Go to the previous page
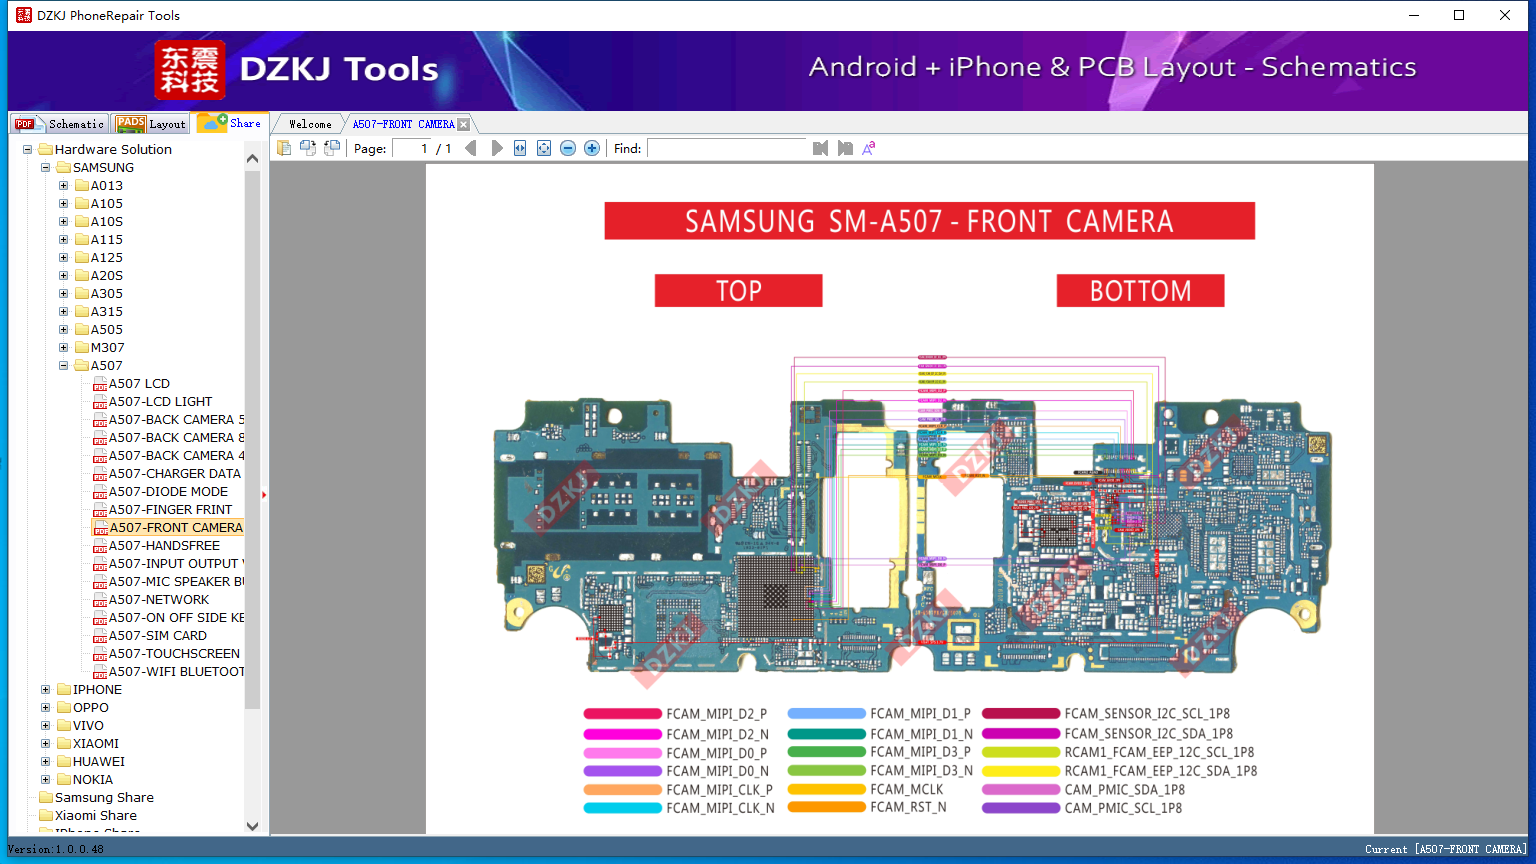This screenshot has width=1536, height=864. coord(471,148)
